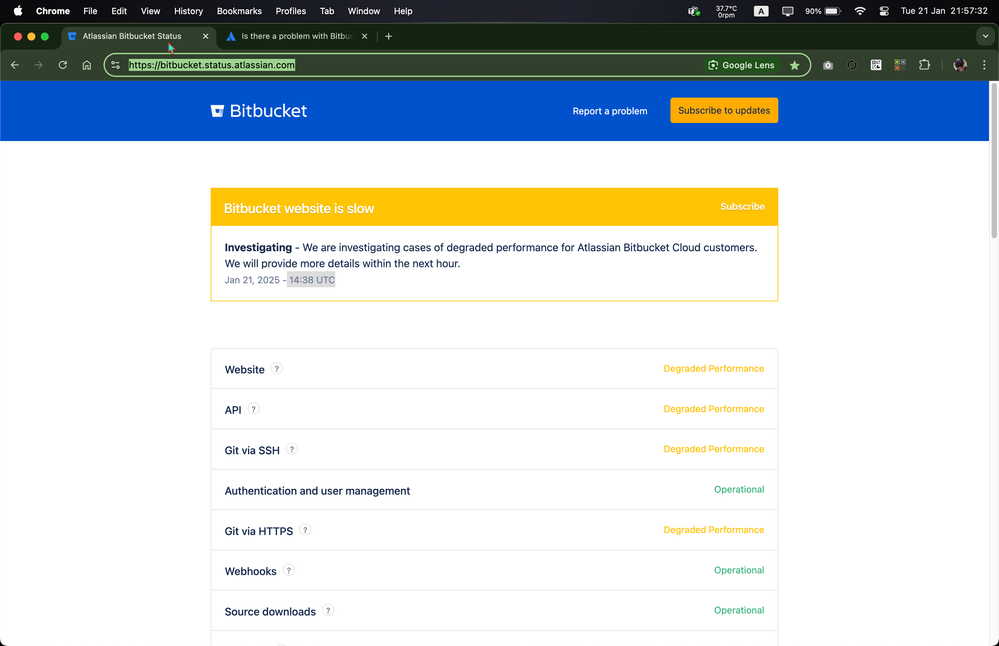Click the page vertical scrollbar

(993, 161)
